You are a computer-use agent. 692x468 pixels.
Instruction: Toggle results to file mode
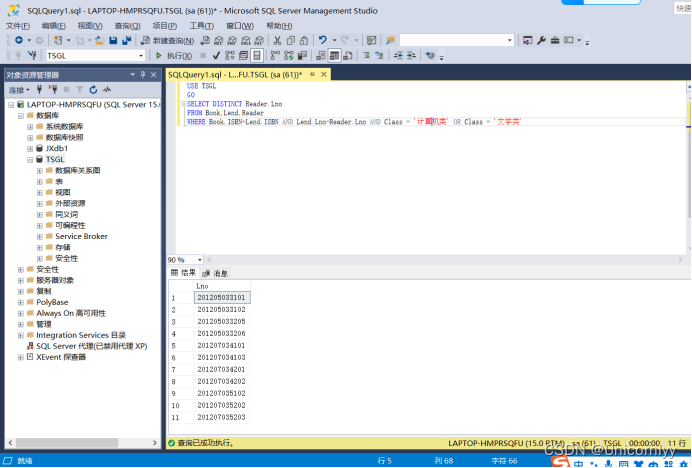348,56
